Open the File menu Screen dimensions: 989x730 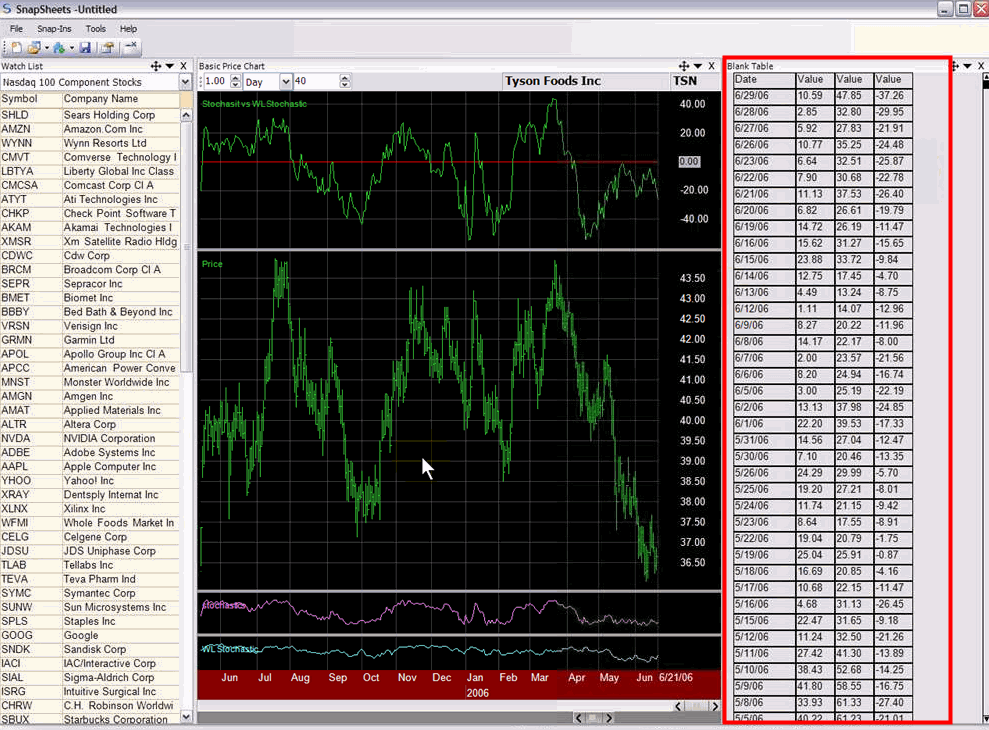coord(16,29)
